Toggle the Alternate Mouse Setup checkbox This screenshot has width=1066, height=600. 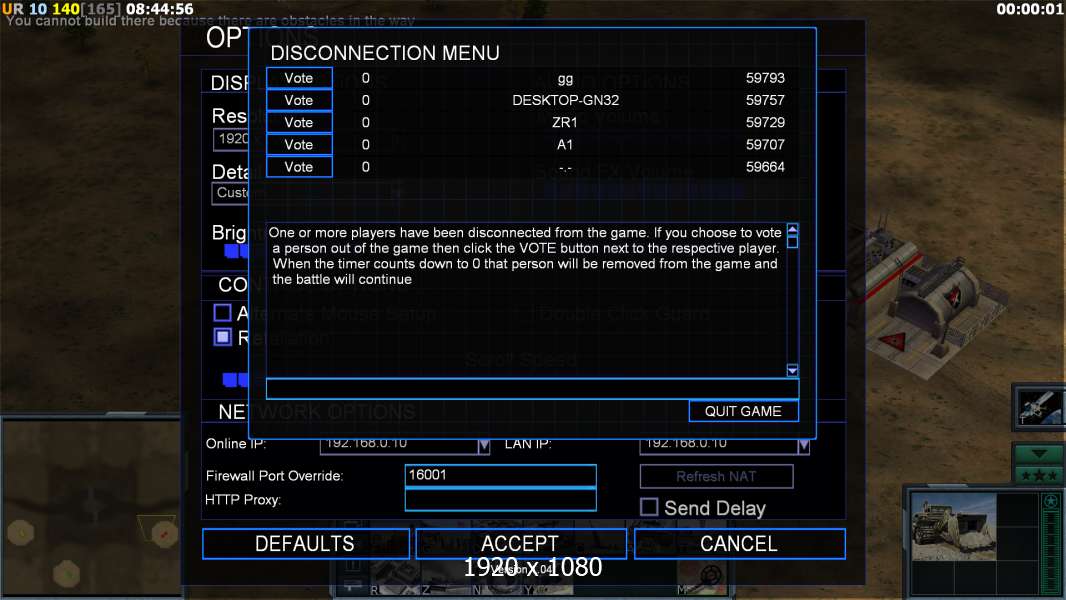pos(222,313)
